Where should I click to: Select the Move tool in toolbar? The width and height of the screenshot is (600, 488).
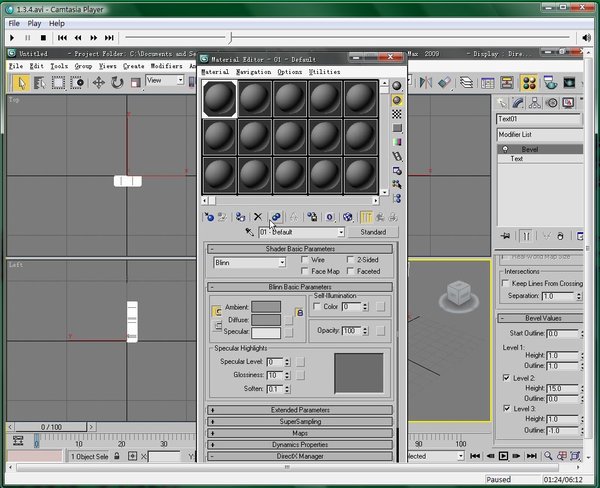(99, 83)
